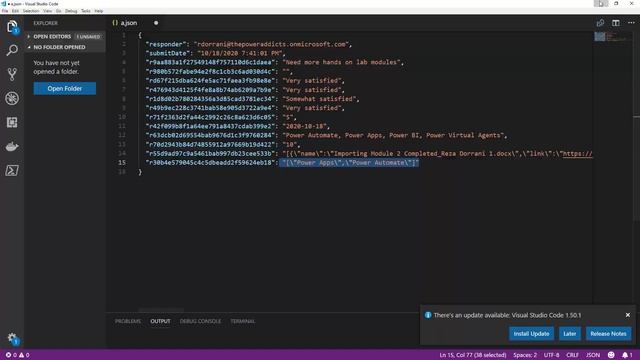Open the PowerShell command explorer icon
Viewport: 640px width, 360px height.
[12, 170]
